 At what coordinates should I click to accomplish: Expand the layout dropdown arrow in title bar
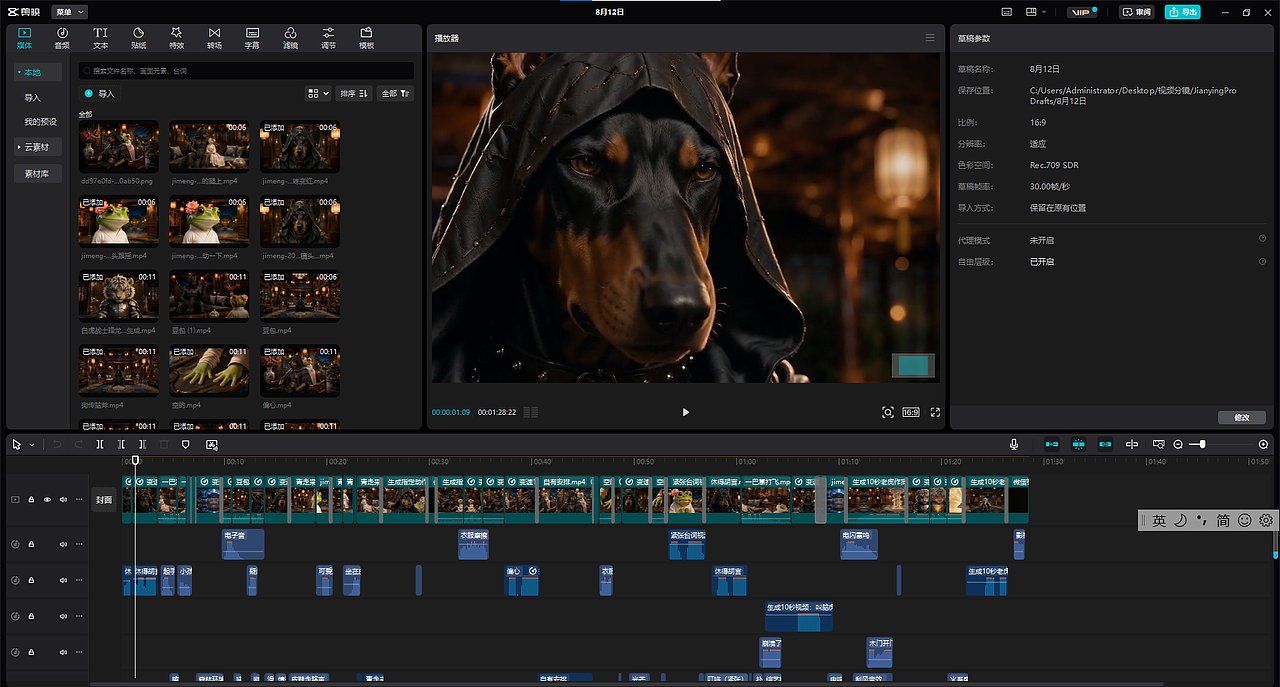(1044, 12)
